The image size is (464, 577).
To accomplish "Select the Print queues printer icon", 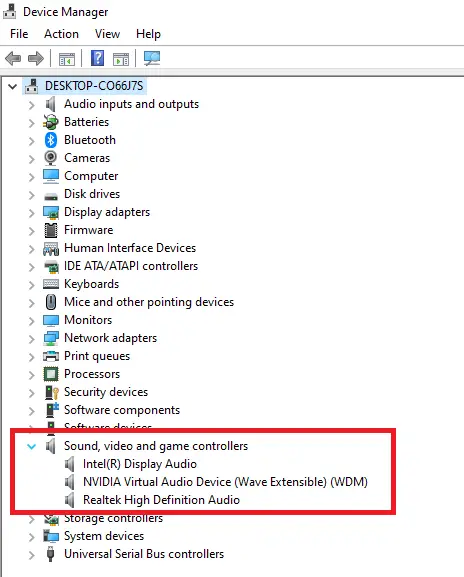I will coord(51,356).
